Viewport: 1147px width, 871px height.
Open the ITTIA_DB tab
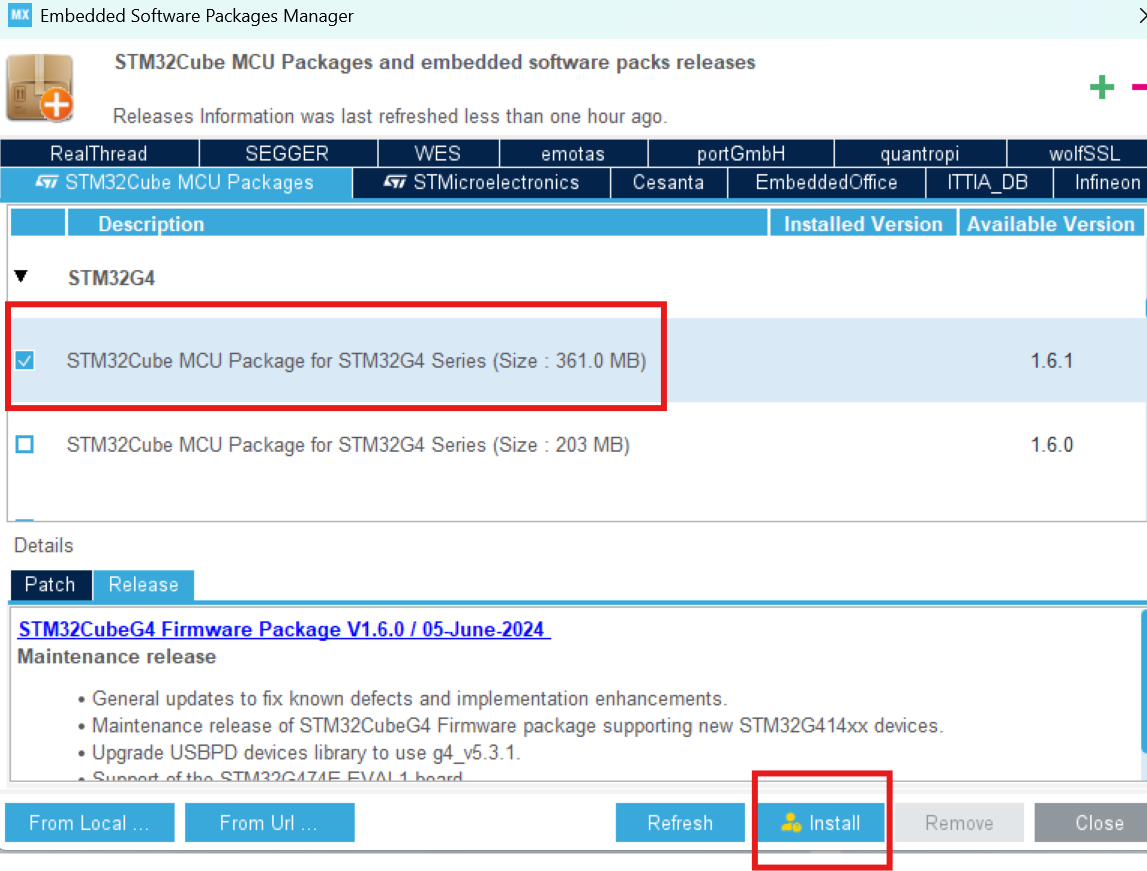coord(988,183)
